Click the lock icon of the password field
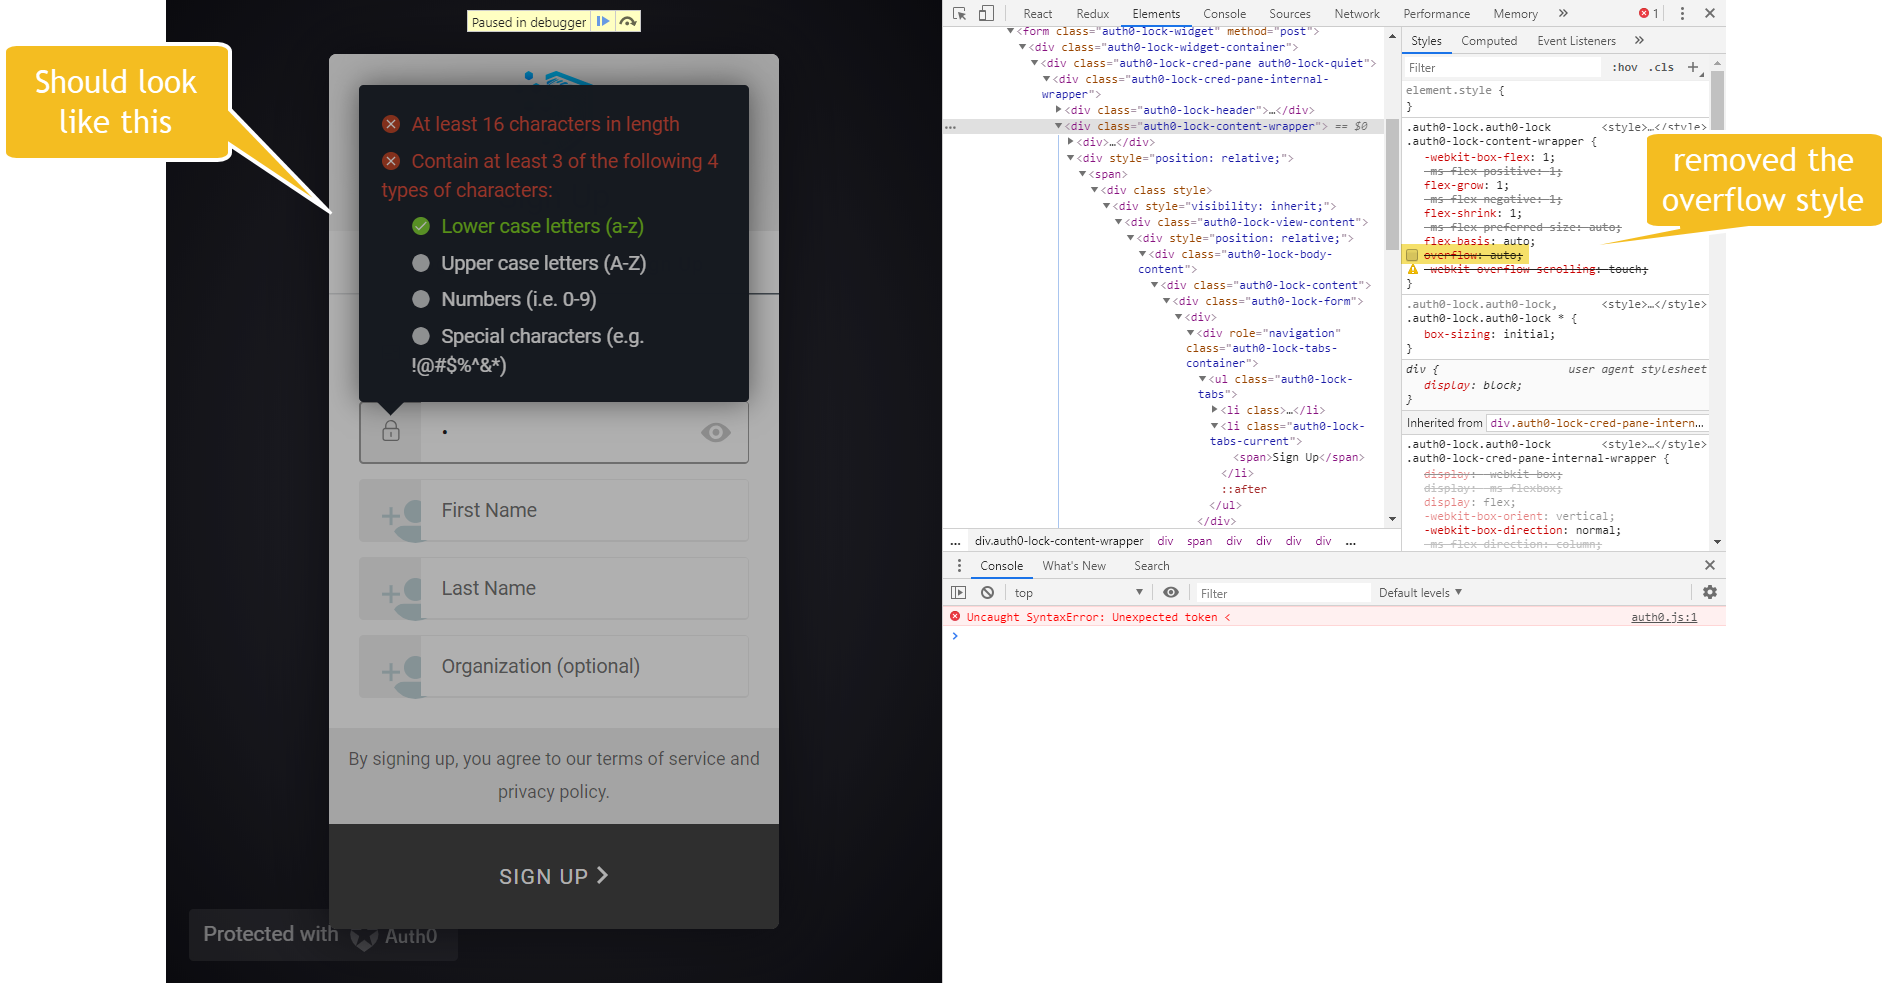This screenshot has height=983, width=1888. pyautogui.click(x=391, y=431)
